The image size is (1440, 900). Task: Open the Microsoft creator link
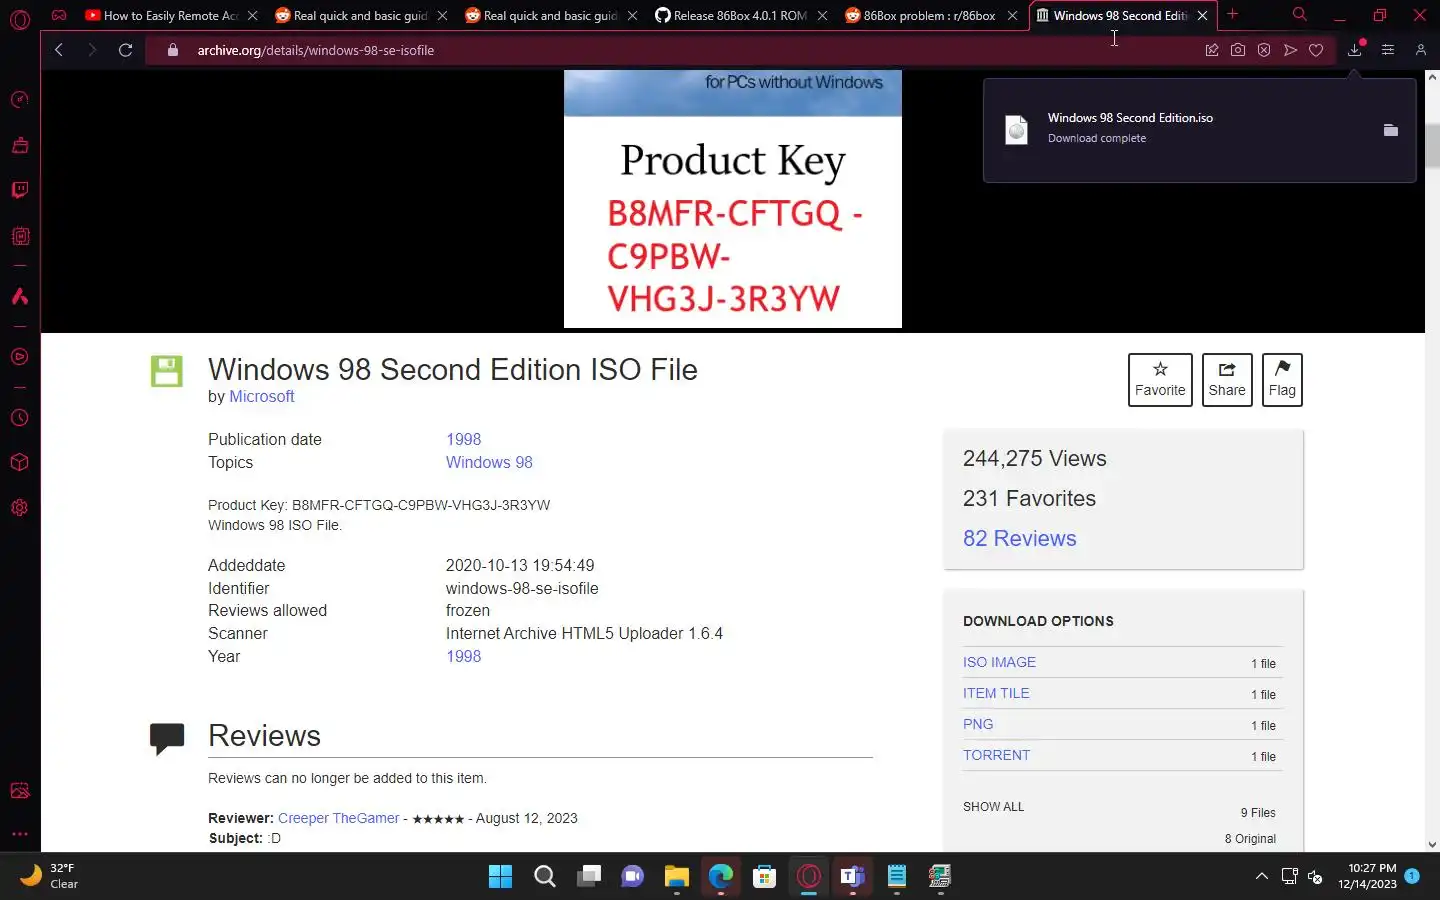tap(262, 396)
